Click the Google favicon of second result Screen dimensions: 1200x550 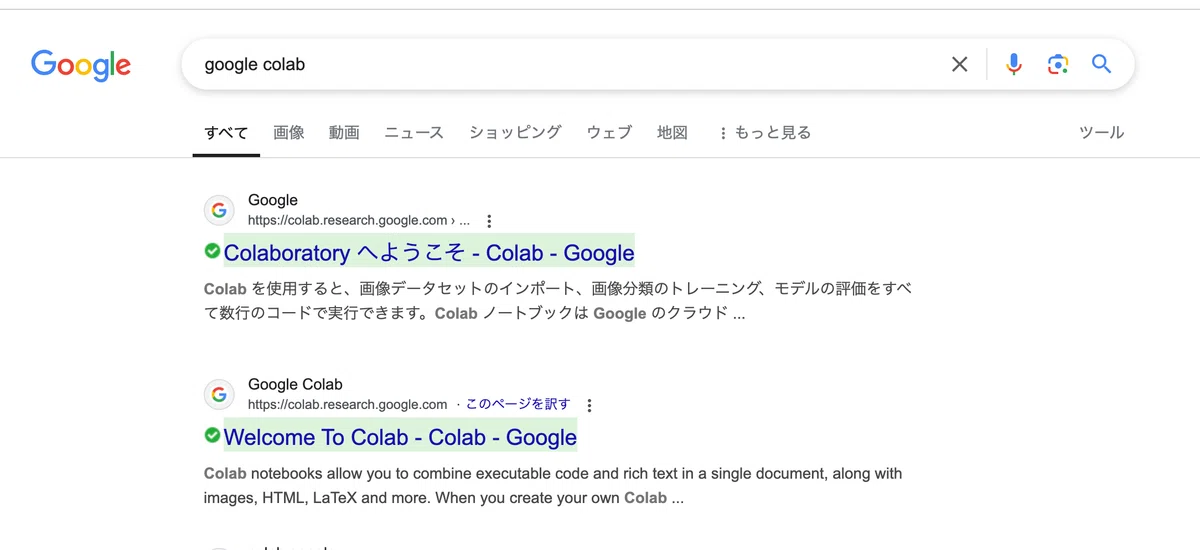[219, 394]
